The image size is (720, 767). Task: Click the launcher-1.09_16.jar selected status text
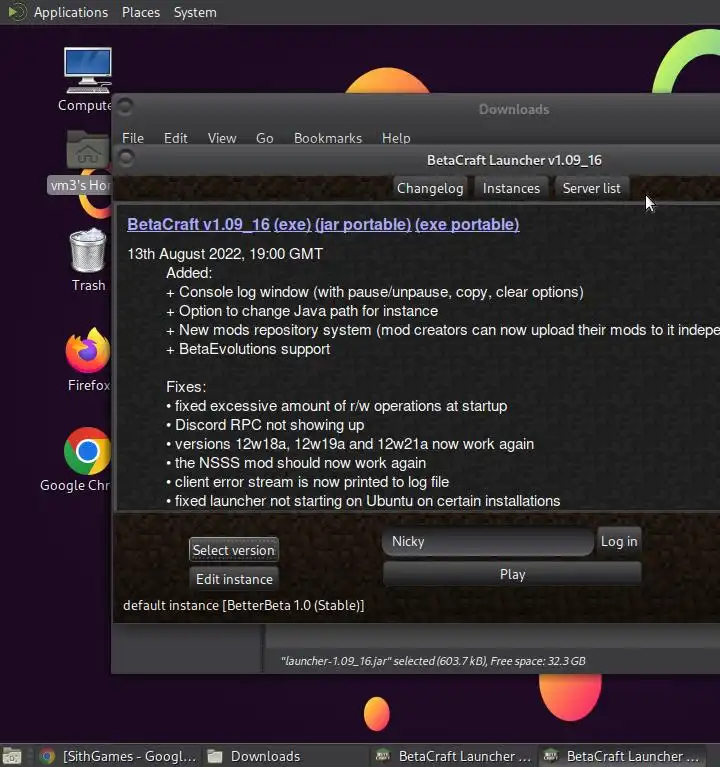(x=433, y=661)
